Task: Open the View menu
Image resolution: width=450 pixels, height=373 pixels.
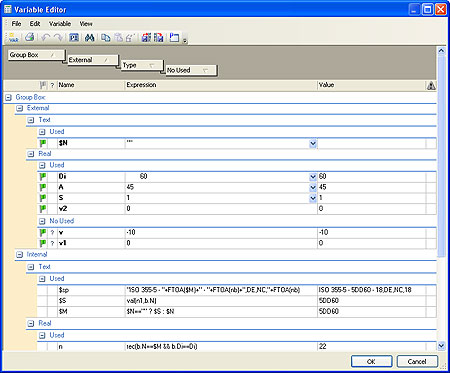Action: pos(86,24)
